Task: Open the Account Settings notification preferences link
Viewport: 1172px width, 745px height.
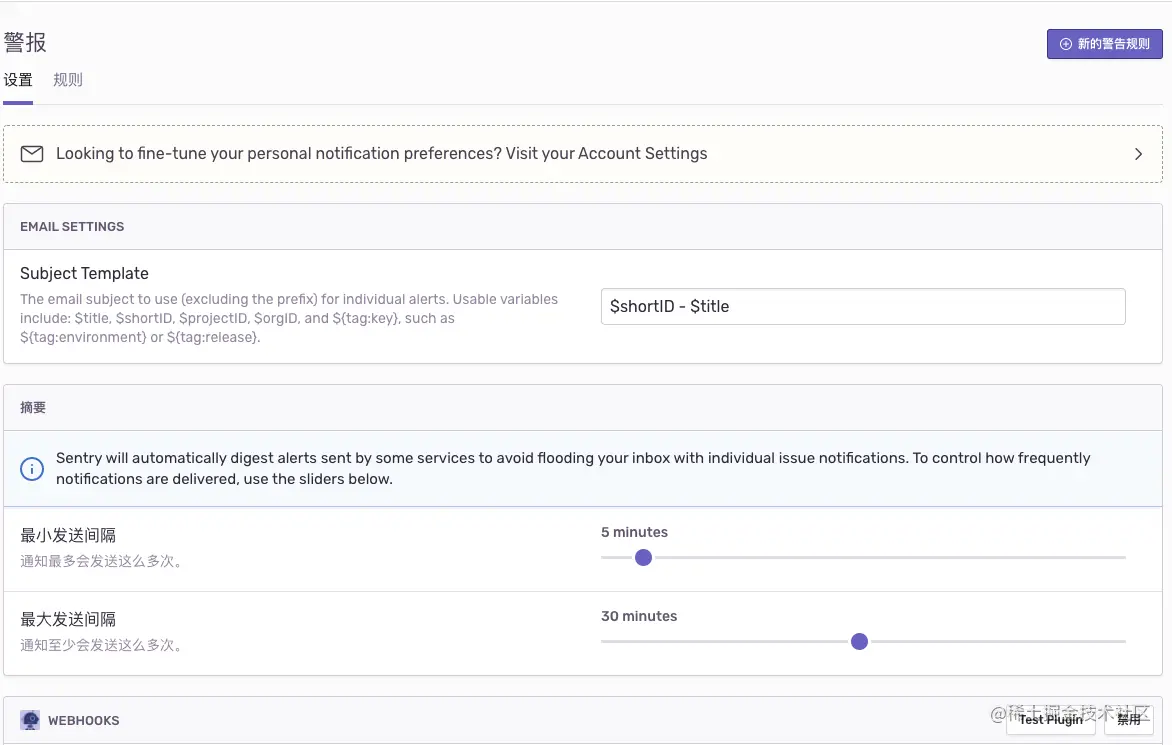Action: [x=381, y=154]
